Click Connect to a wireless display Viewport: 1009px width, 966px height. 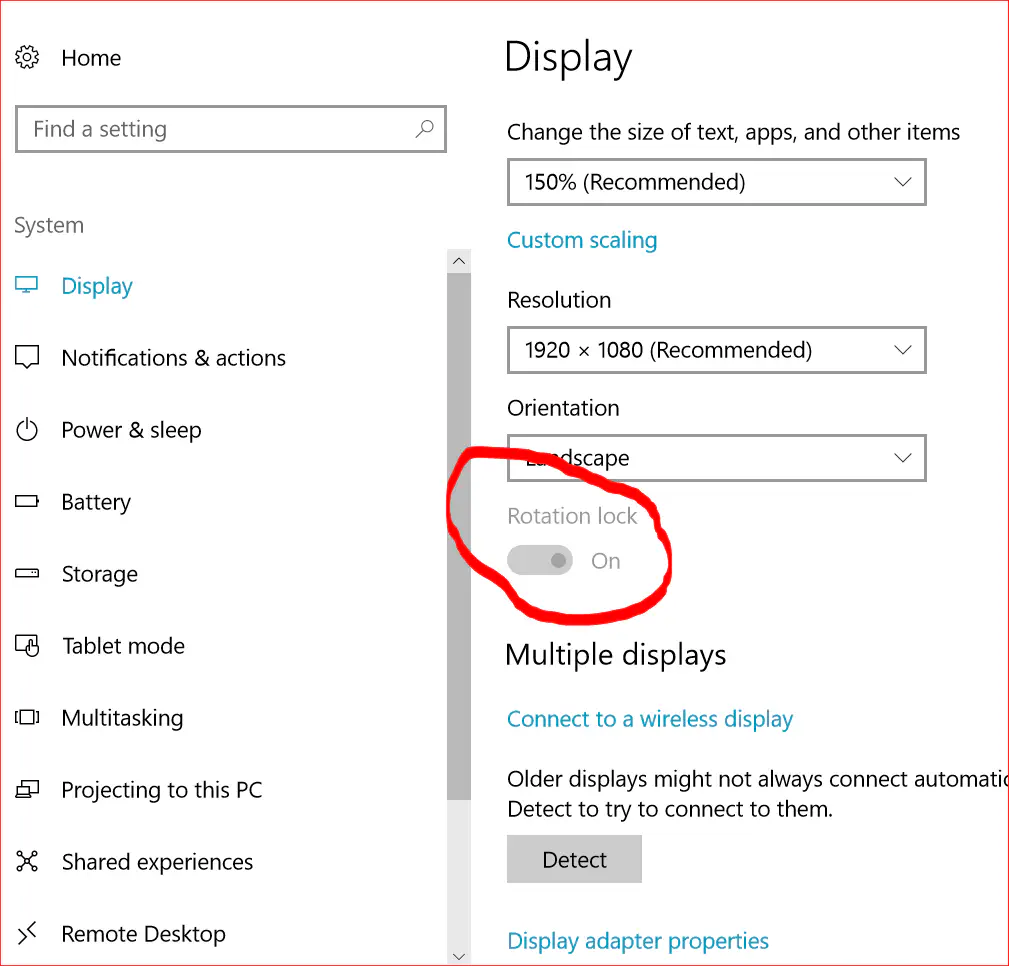tap(650, 719)
